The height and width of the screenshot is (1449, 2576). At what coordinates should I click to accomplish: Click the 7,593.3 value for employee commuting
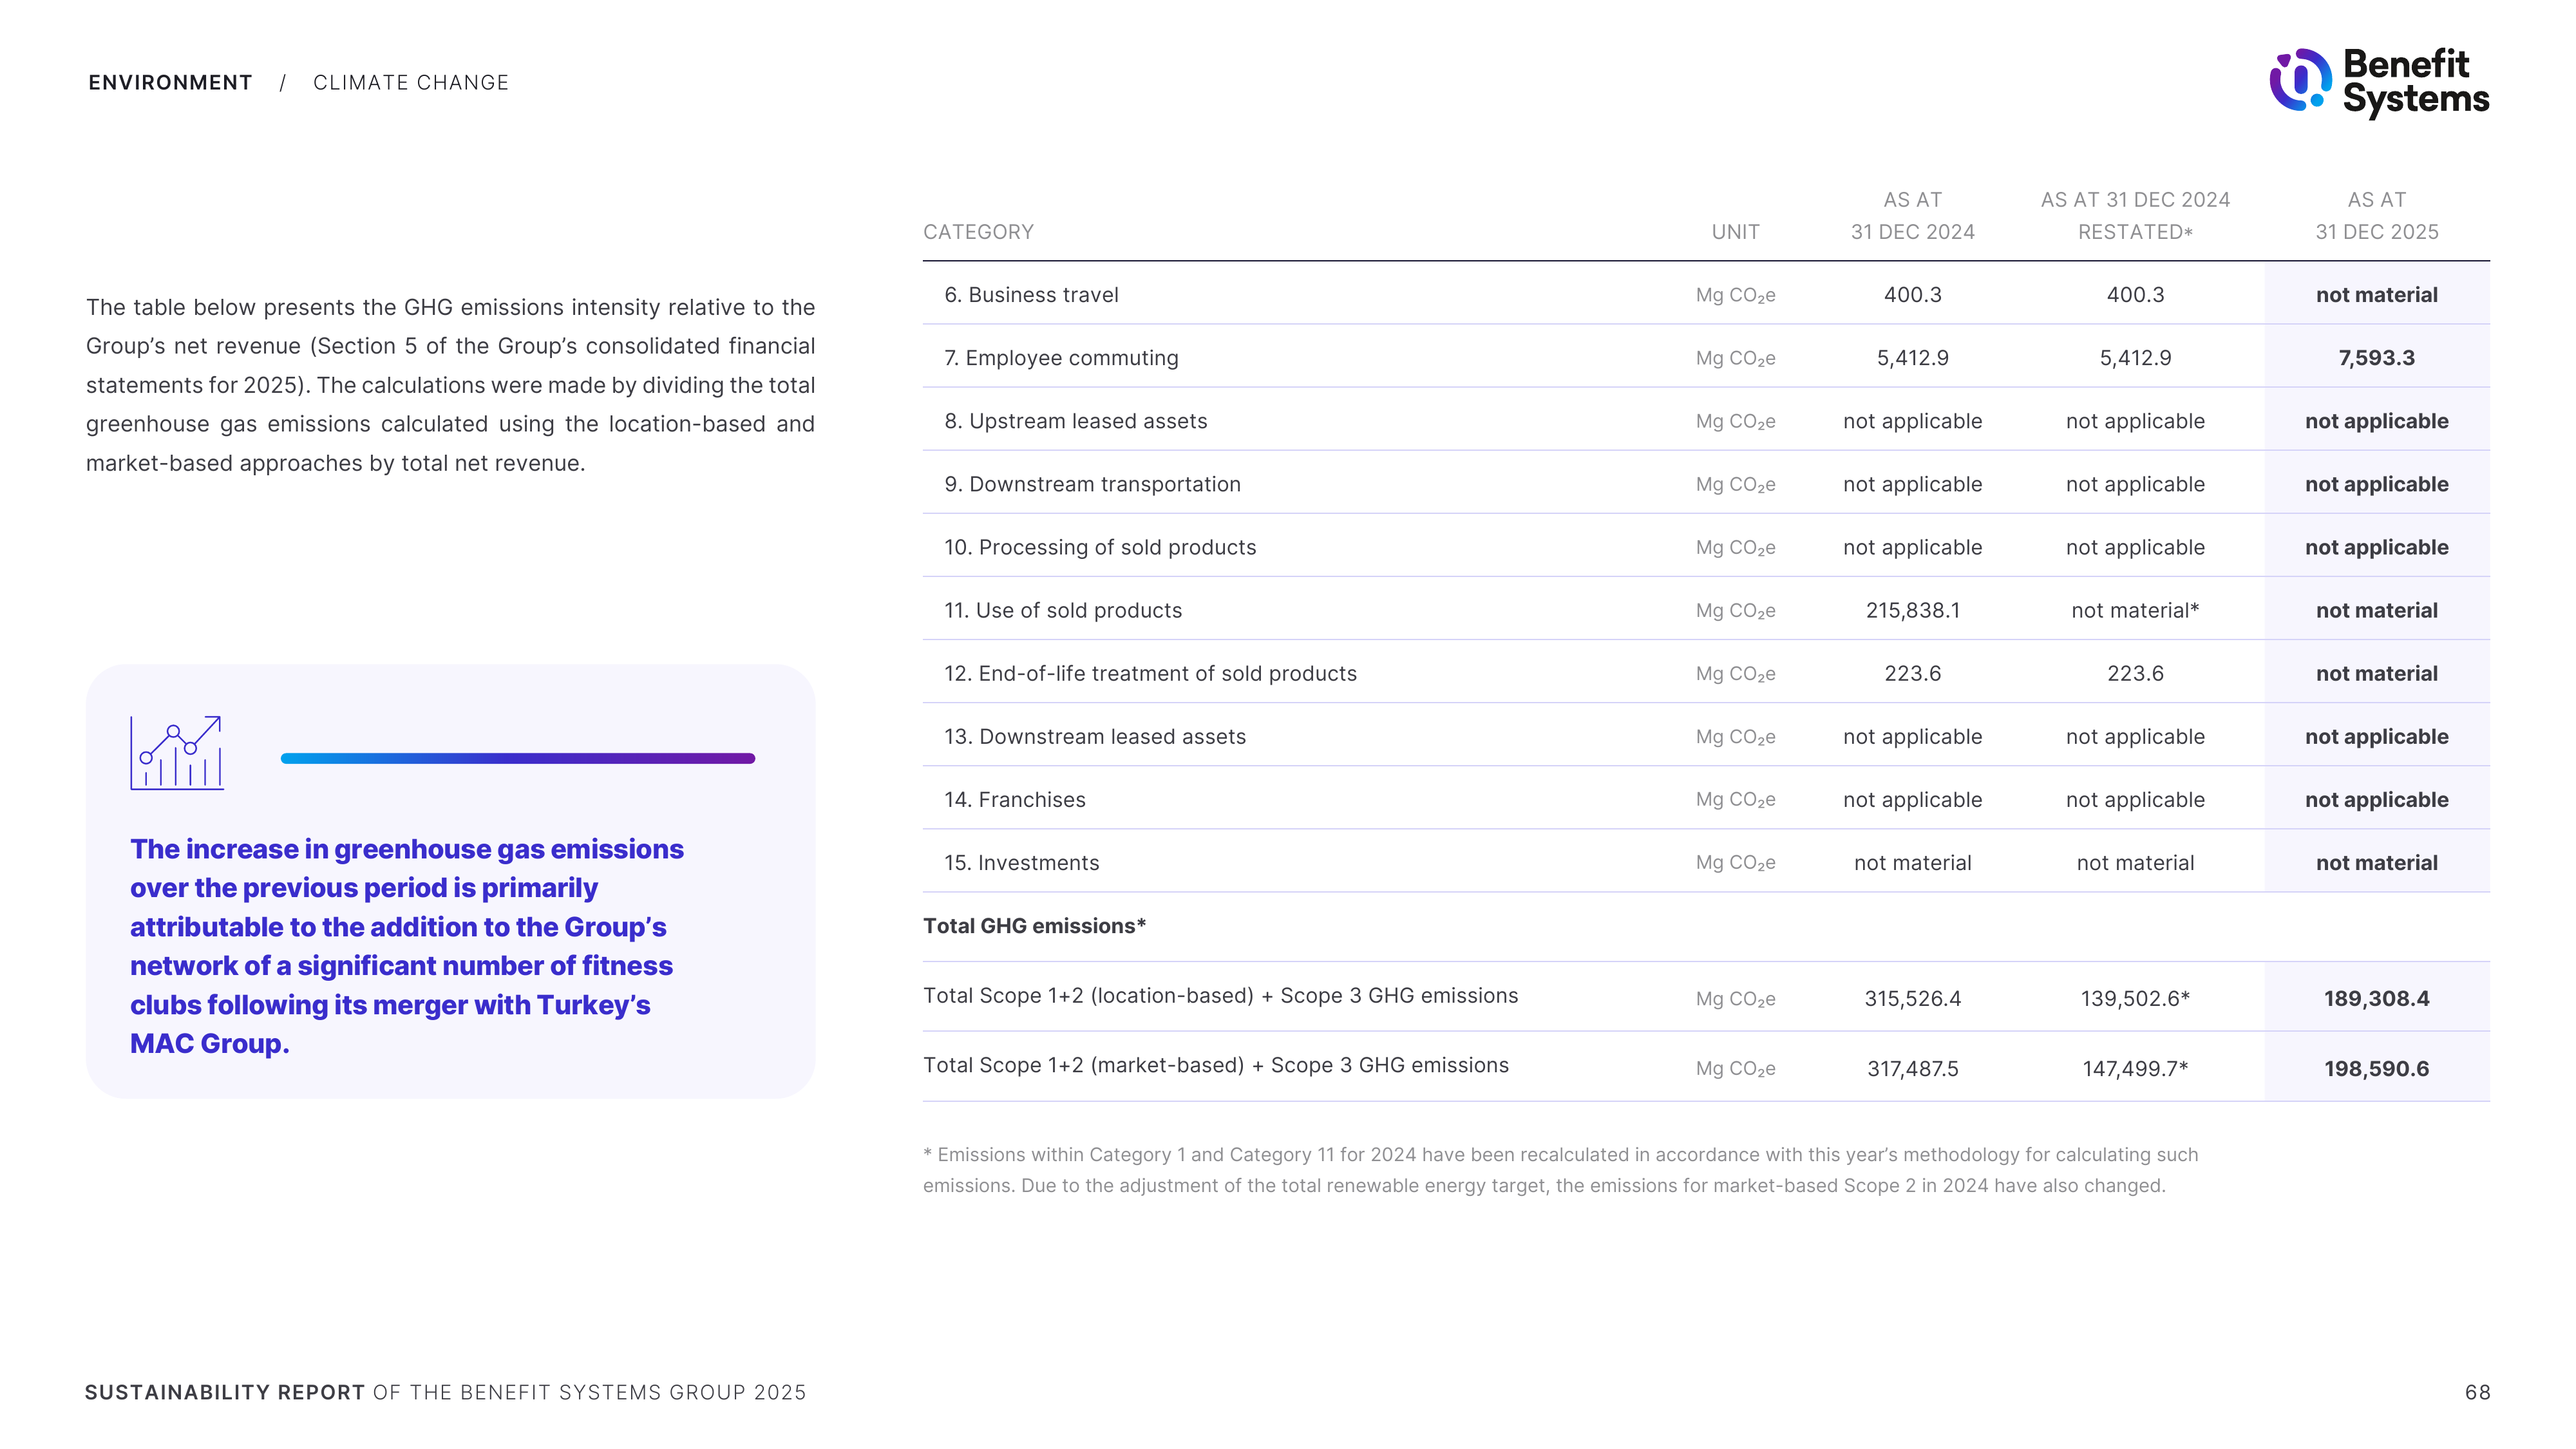pos(2376,358)
